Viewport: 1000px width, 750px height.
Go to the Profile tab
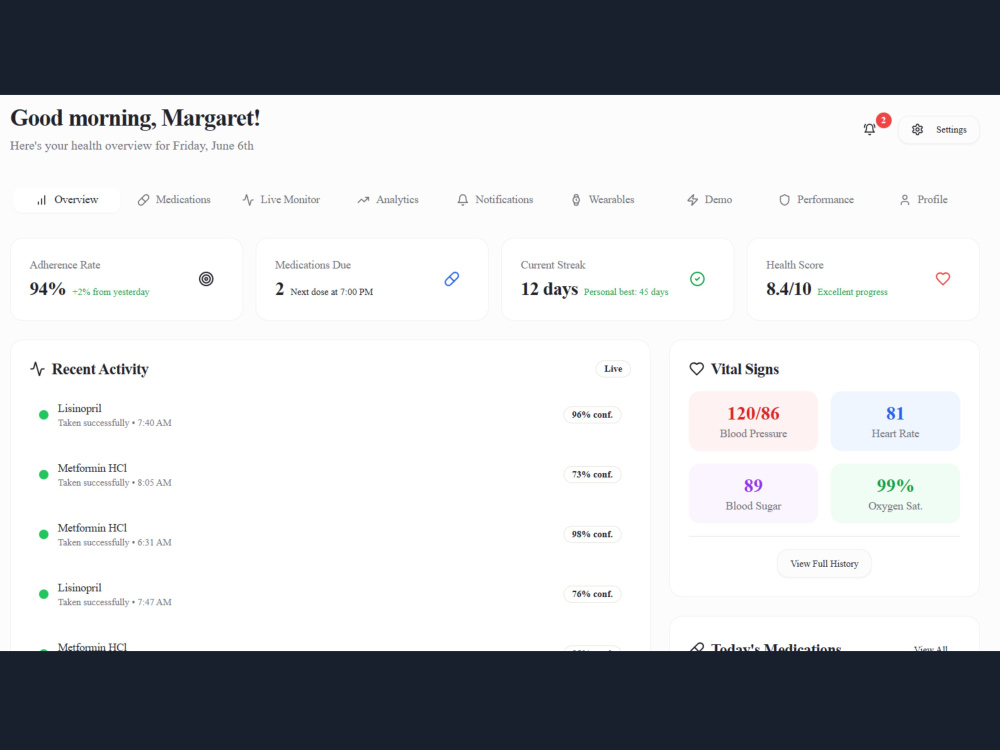click(923, 200)
